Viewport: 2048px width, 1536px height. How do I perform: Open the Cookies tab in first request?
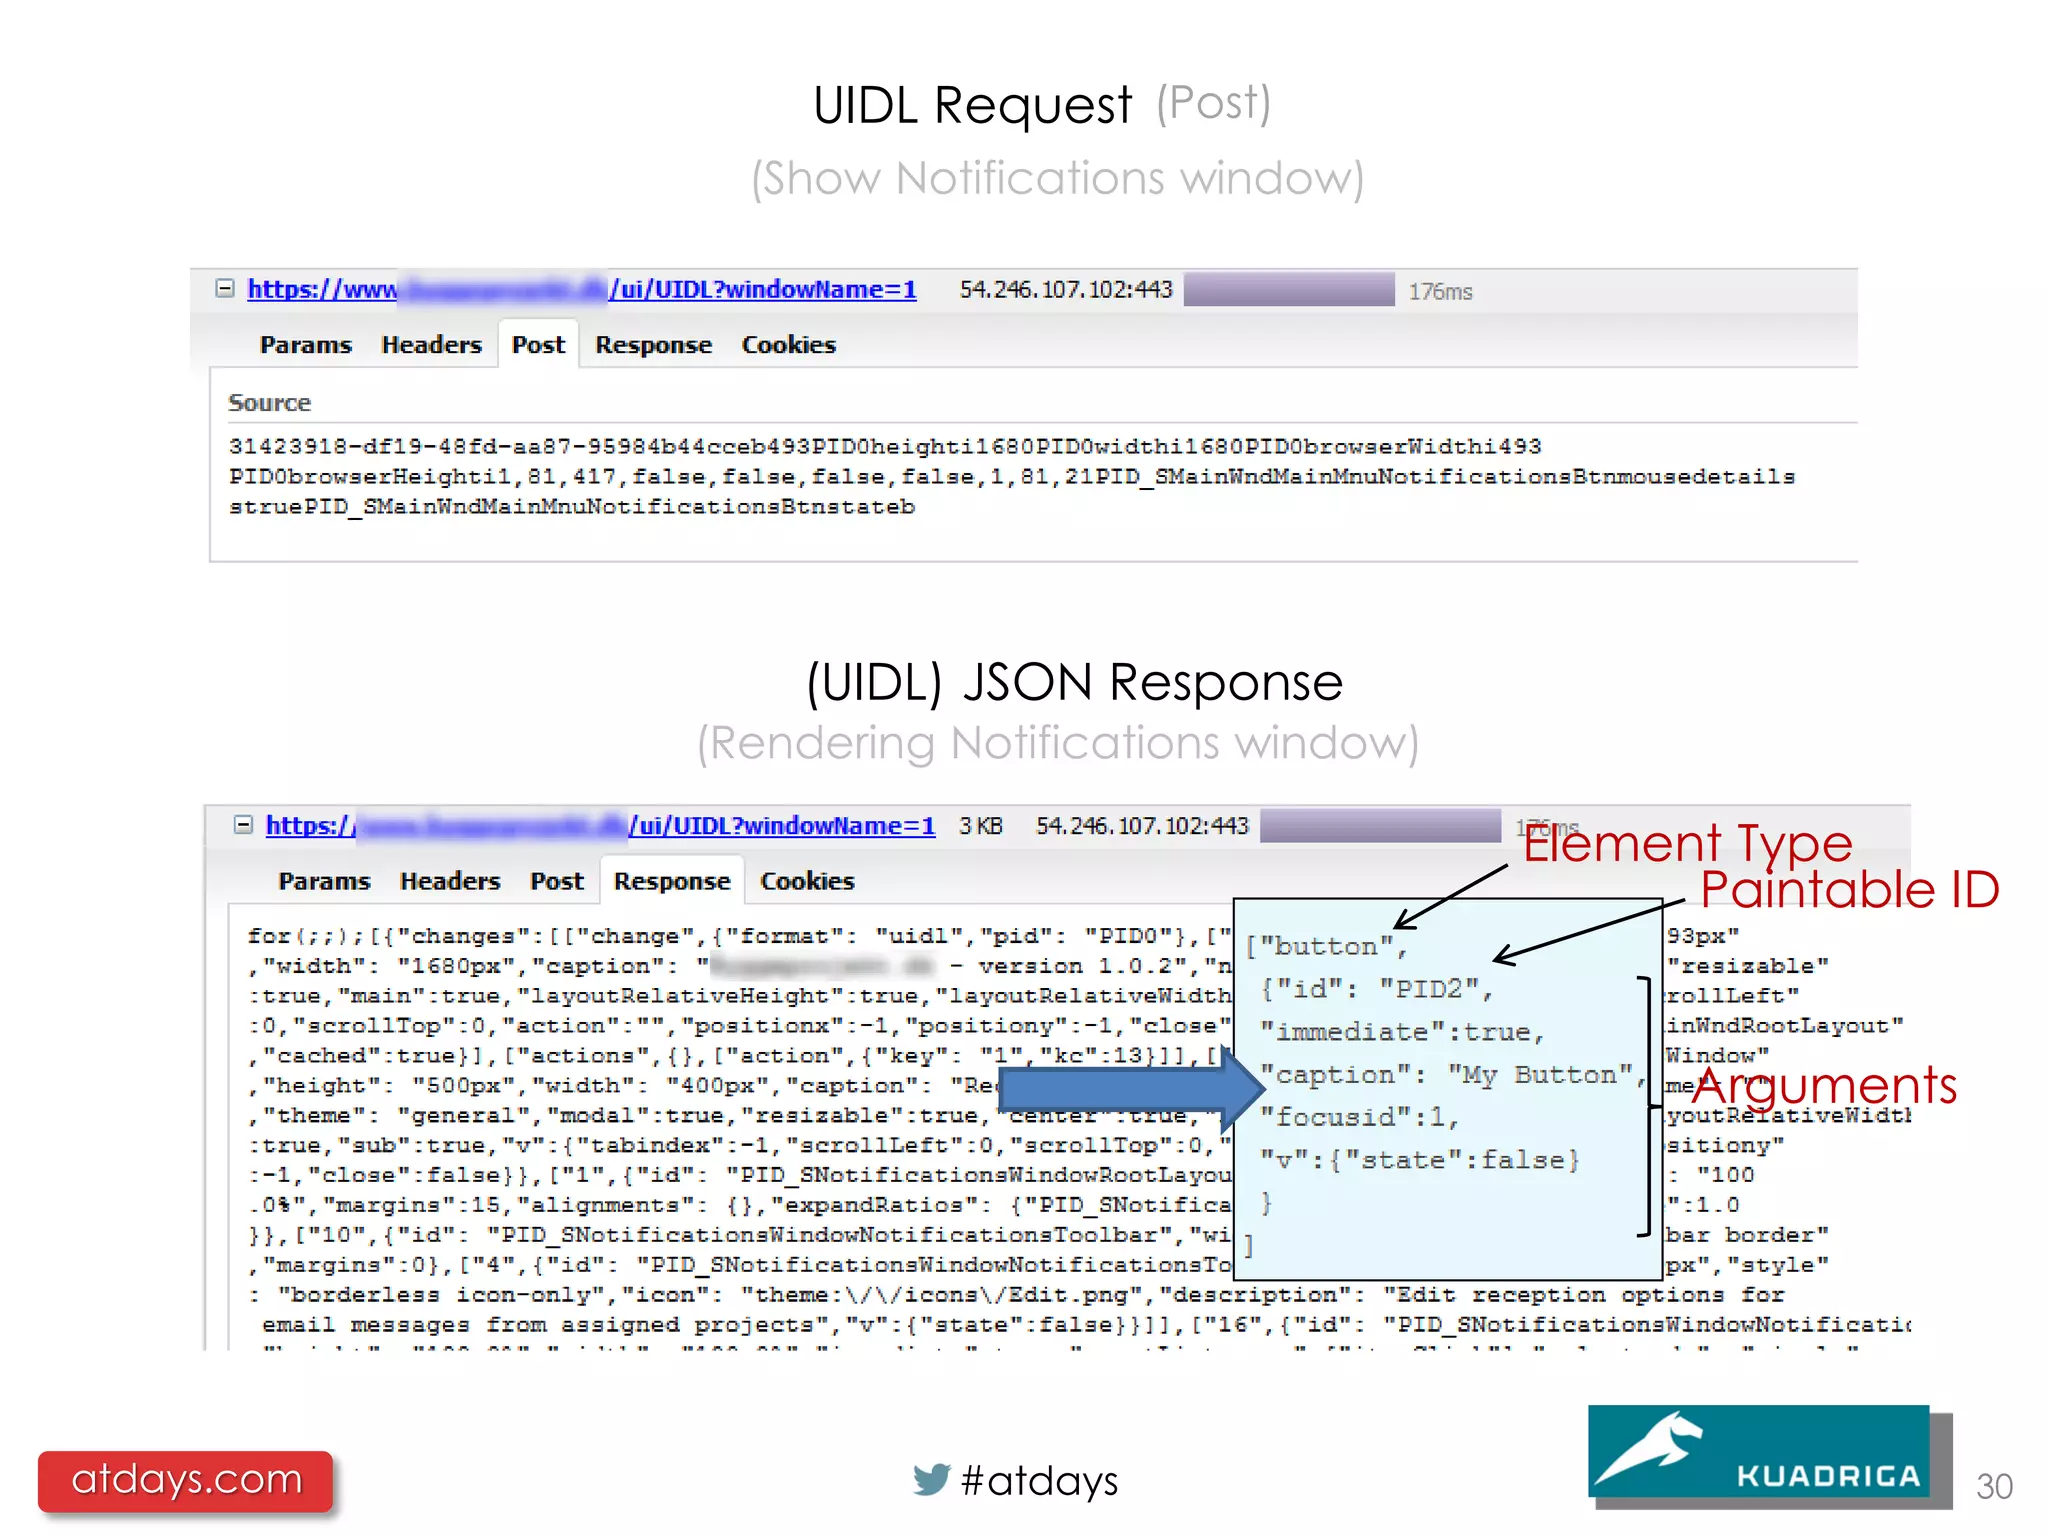788,345
